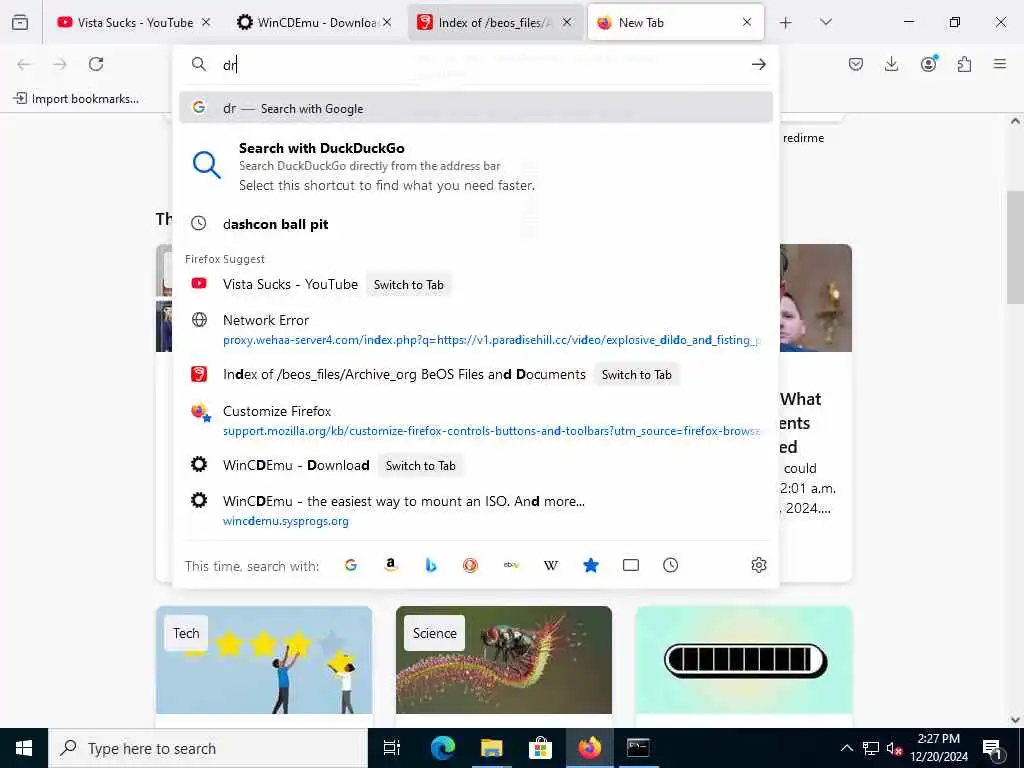Open the Firefox application hamburger menu
The height and width of the screenshot is (768, 1024).
1000,64
